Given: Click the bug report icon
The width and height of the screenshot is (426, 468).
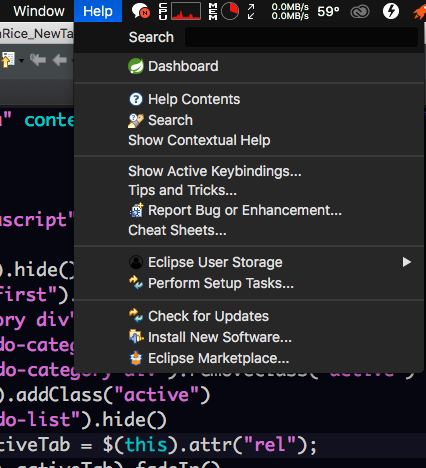Looking at the screenshot, I should click(136, 210).
